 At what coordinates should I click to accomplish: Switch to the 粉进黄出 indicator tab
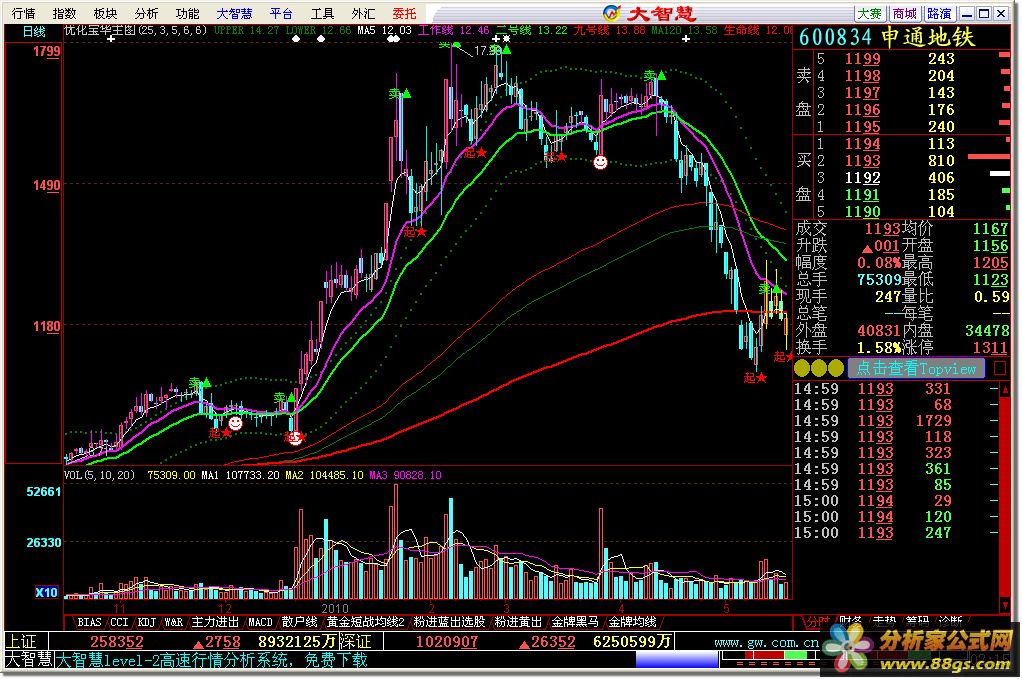tap(518, 622)
